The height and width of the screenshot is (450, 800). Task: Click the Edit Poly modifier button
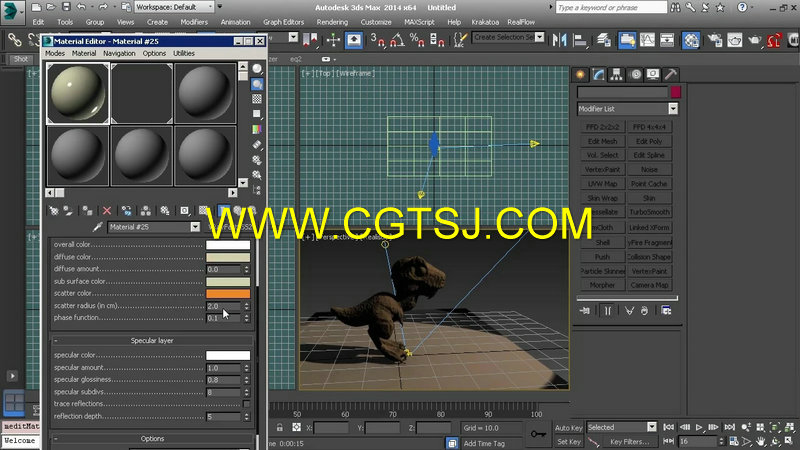[649, 141]
